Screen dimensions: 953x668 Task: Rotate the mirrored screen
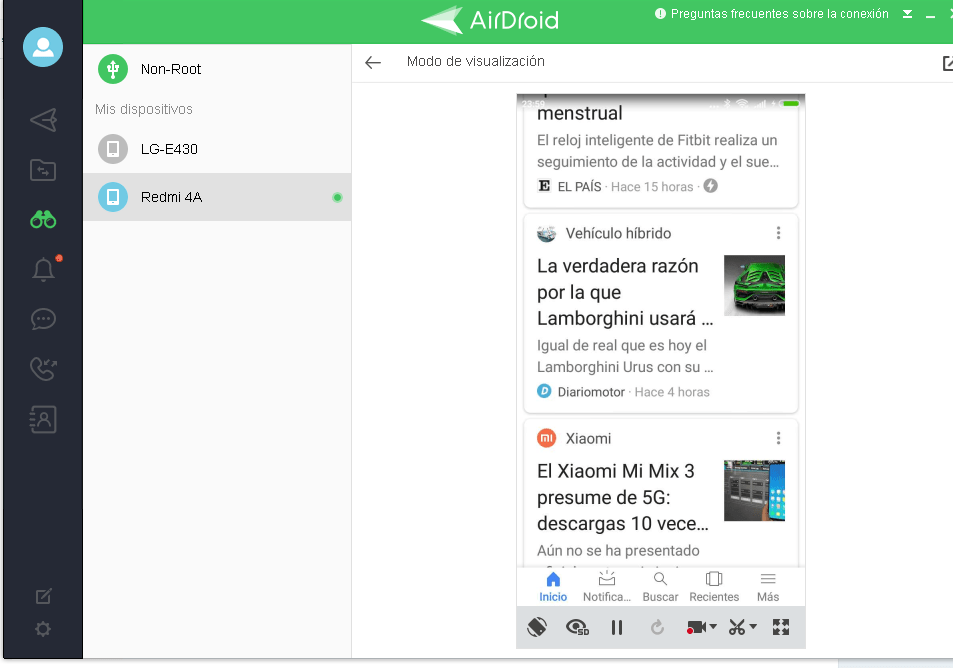tap(537, 627)
